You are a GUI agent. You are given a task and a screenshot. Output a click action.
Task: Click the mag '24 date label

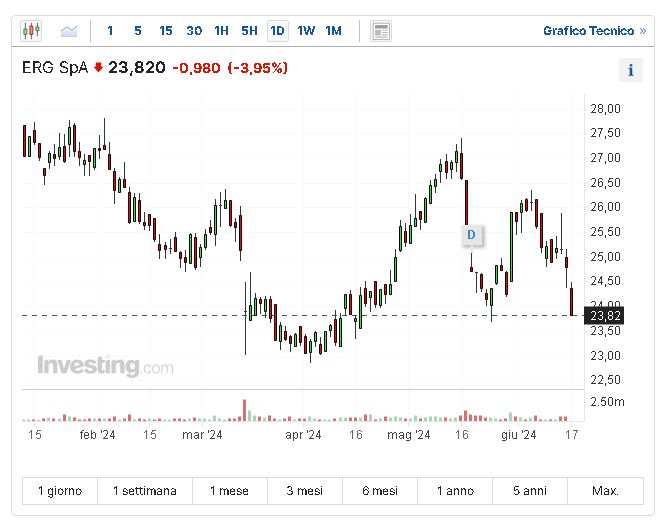(408, 435)
